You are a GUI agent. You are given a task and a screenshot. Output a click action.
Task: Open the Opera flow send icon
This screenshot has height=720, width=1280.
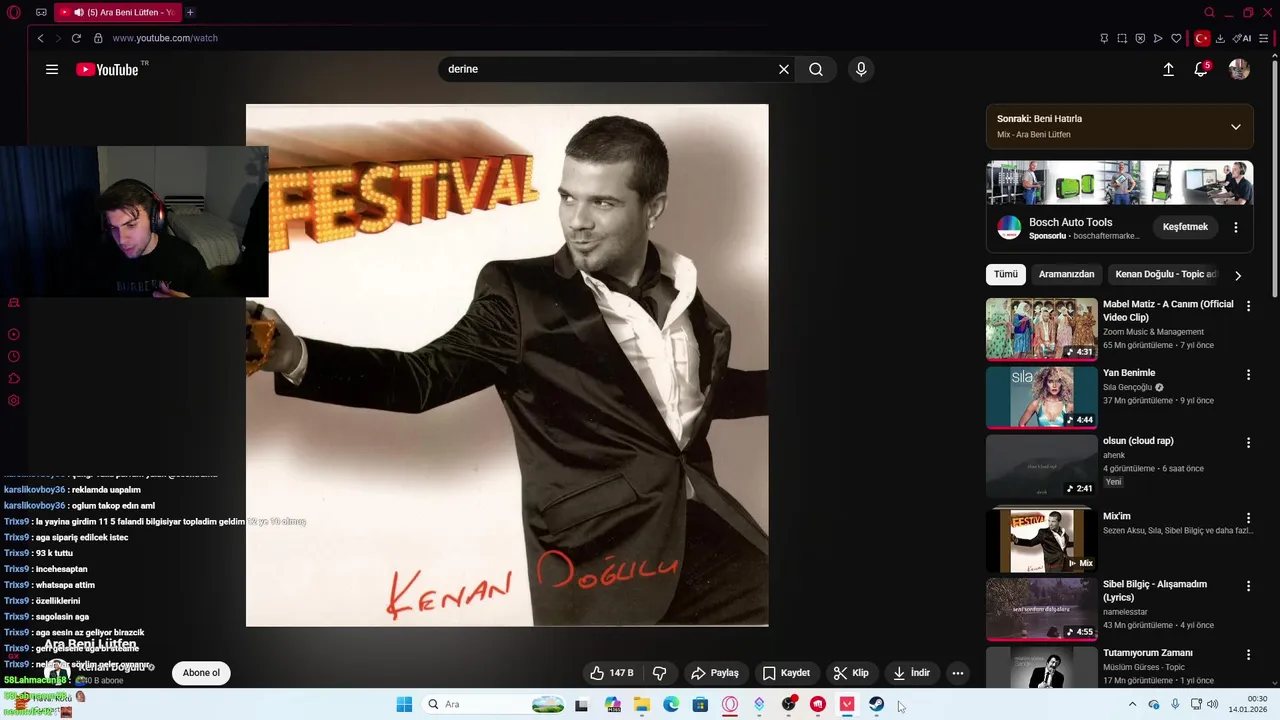[x=1158, y=38]
